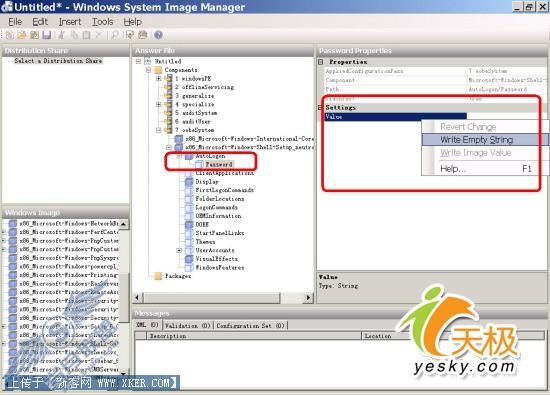Select the LogonCommands tree item
Screen dimensions: 550x395
pos(216,207)
